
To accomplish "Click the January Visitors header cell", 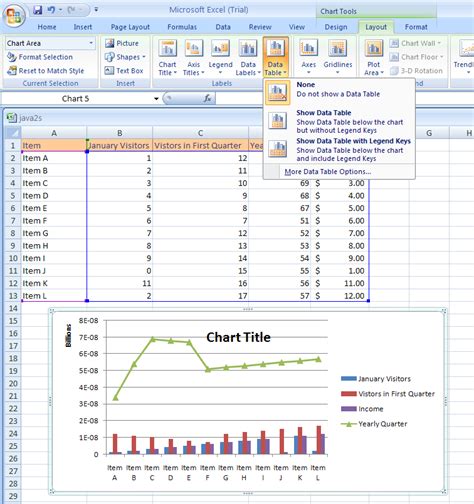I will point(120,146).
